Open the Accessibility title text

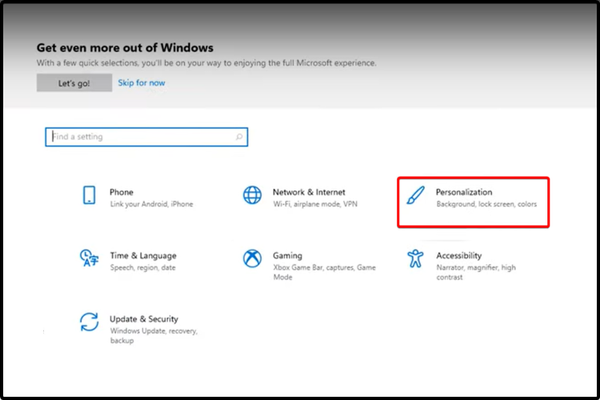point(459,255)
